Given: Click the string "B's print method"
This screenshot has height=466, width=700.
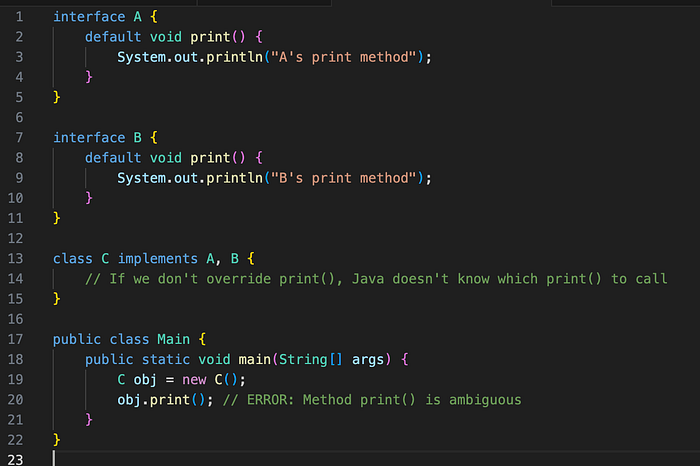Looking at the screenshot, I should click(x=344, y=178).
